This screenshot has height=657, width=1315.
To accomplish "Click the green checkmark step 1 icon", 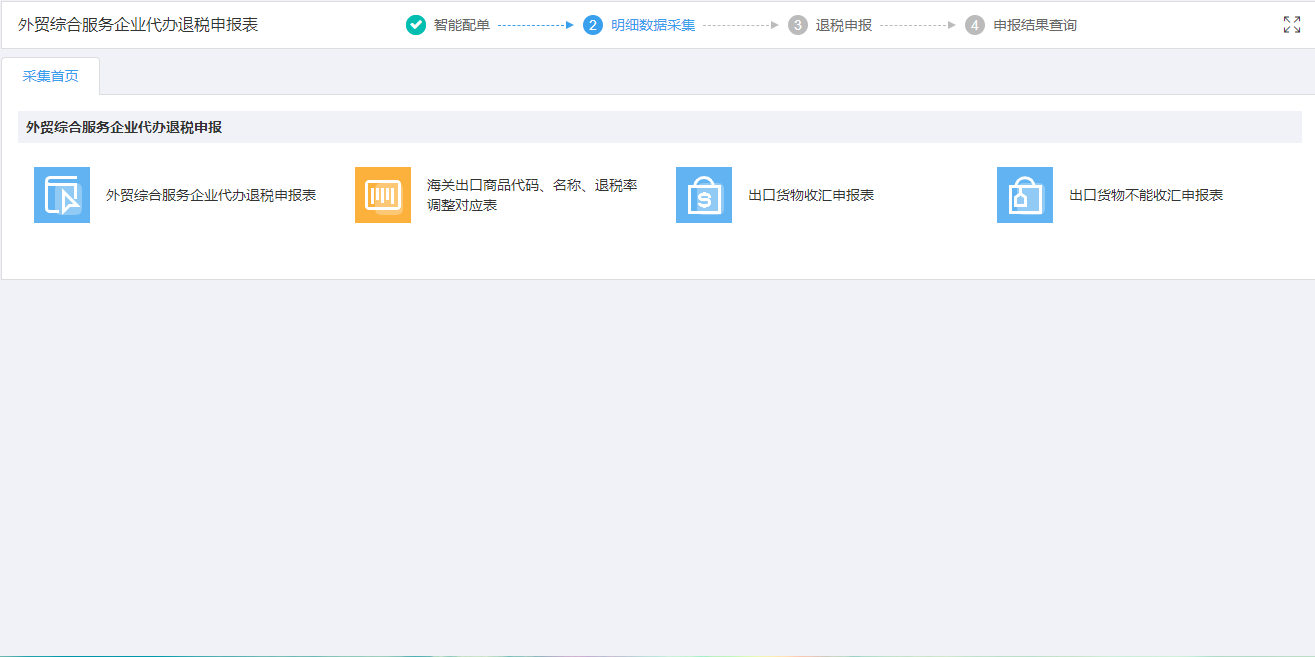I will pyautogui.click(x=416, y=25).
